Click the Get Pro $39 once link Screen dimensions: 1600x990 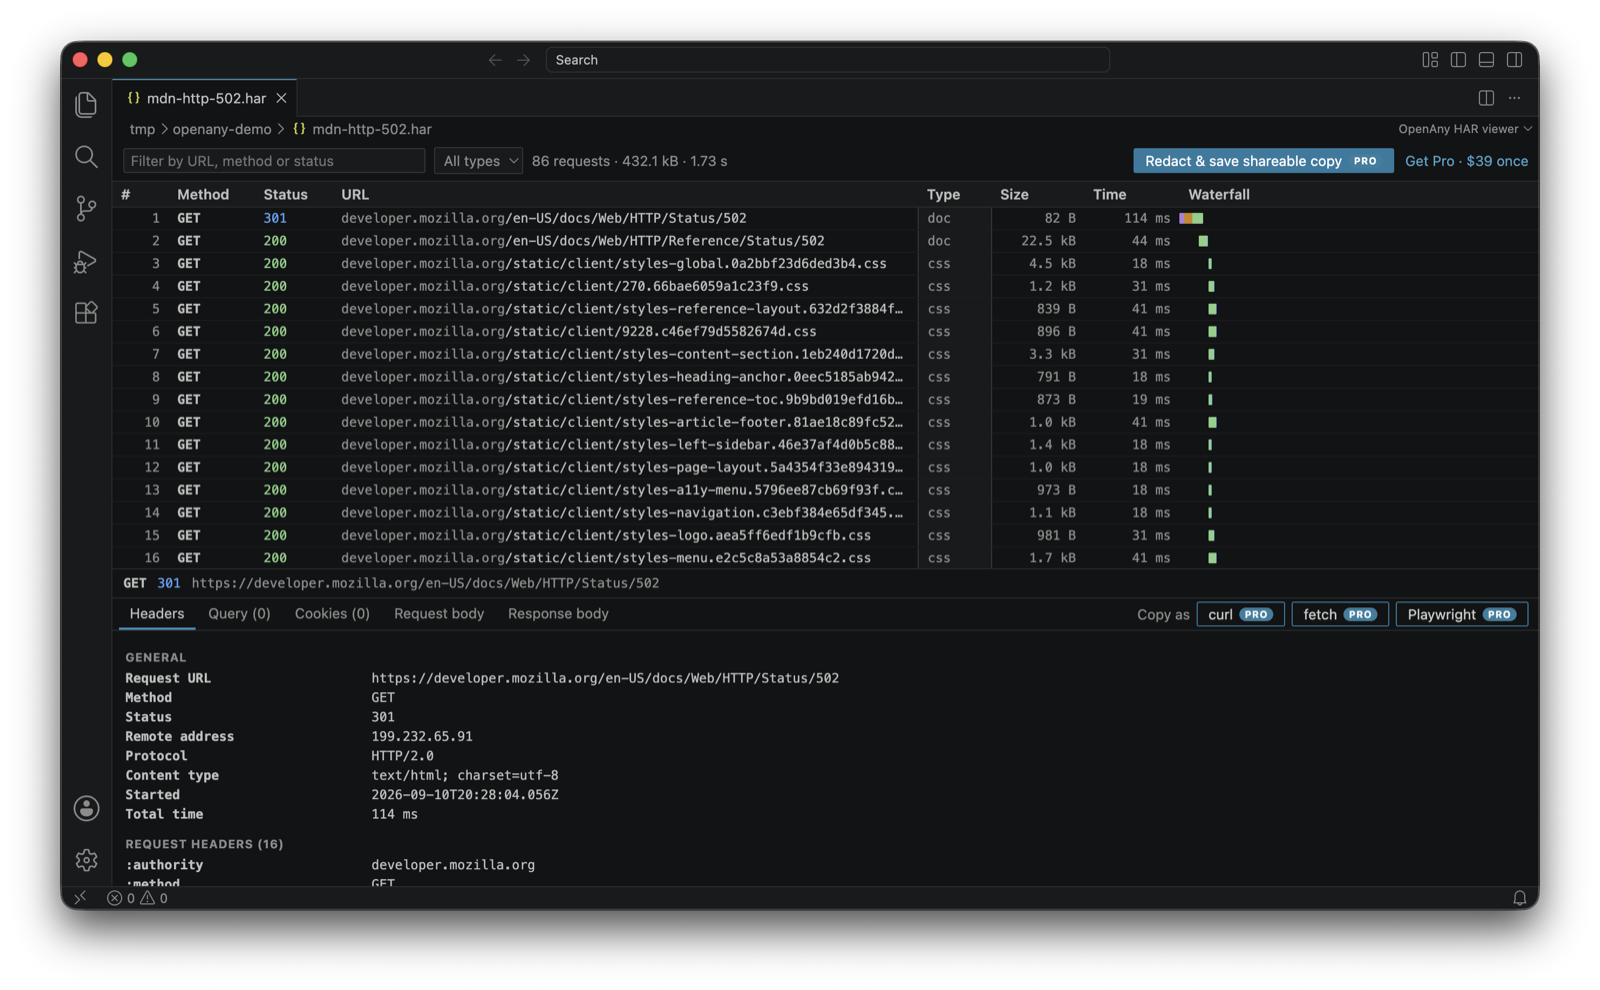[x=1466, y=161]
